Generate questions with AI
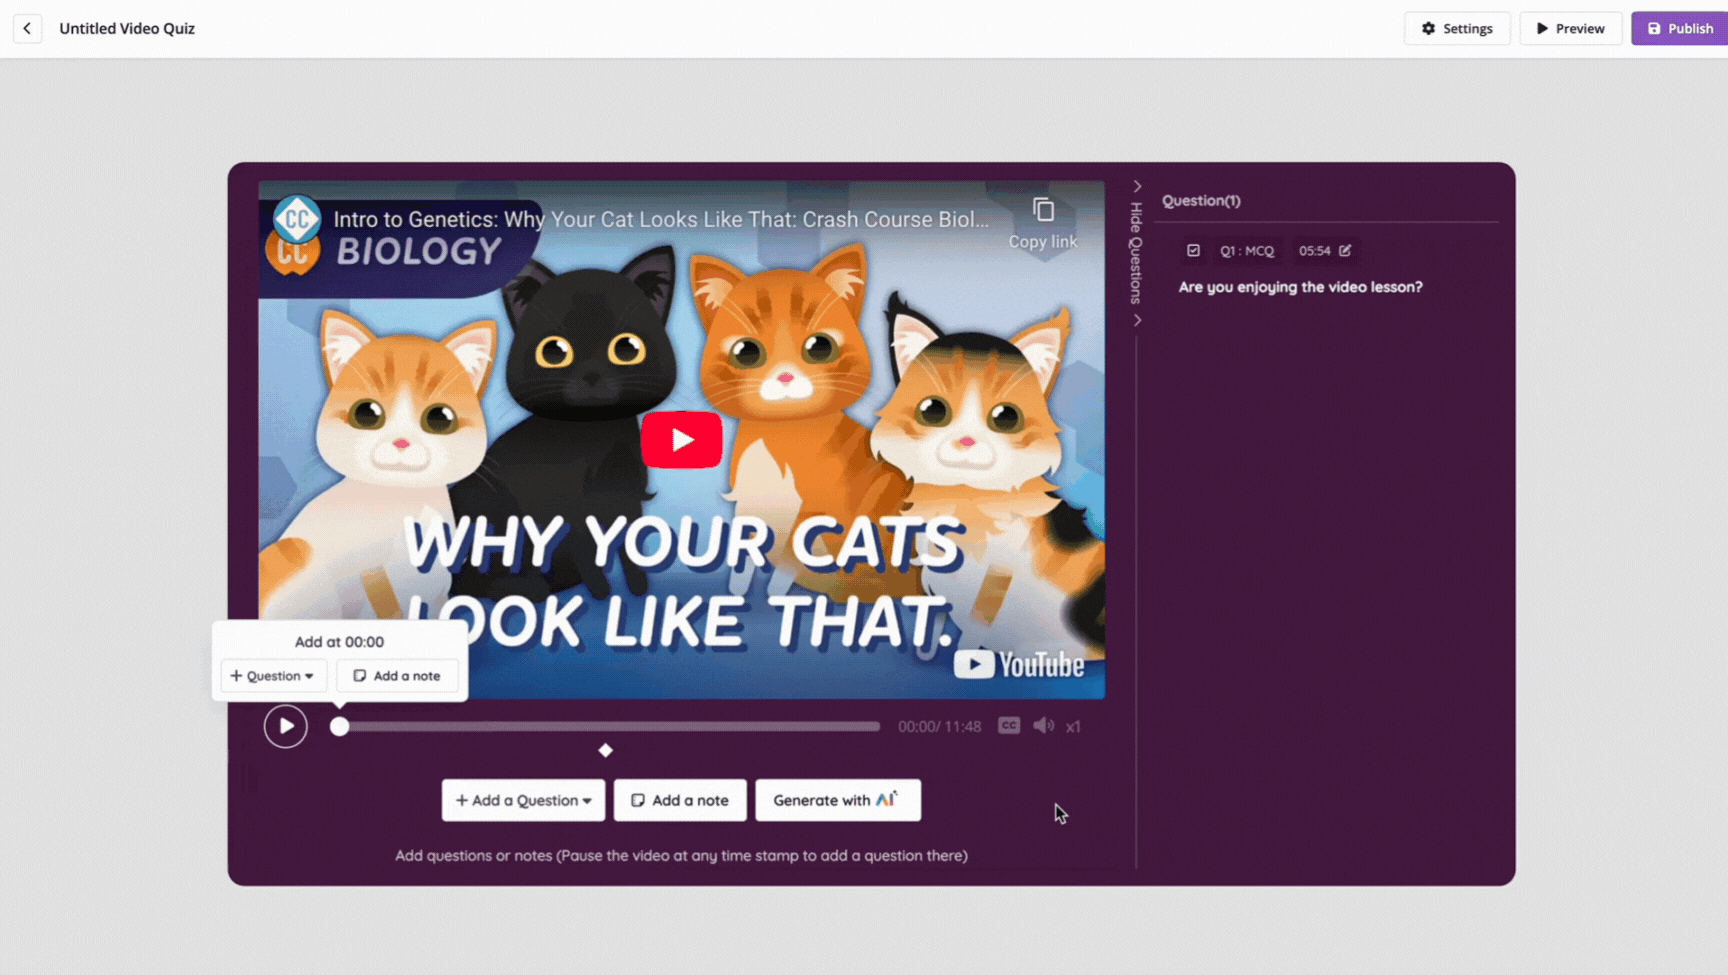The height and width of the screenshot is (975, 1728). click(x=838, y=800)
